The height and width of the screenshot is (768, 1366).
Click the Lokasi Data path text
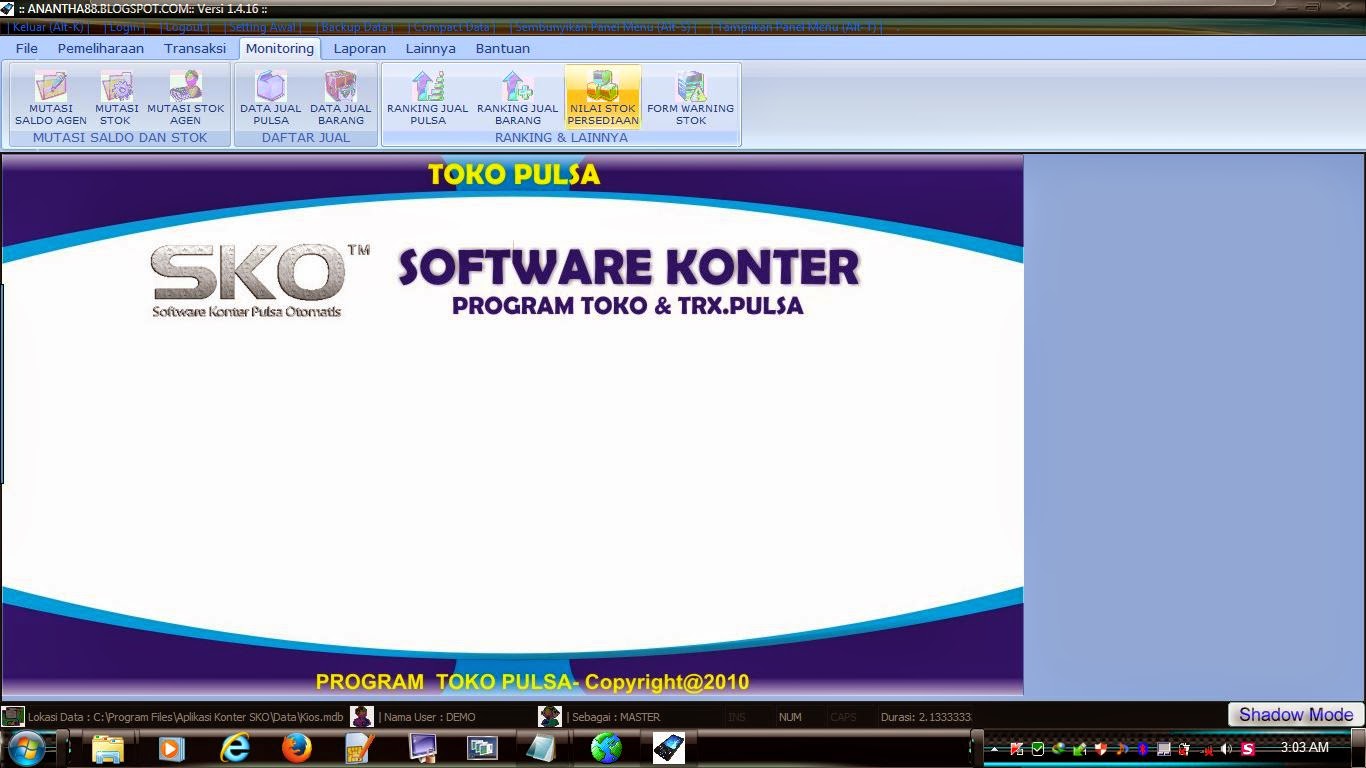click(x=186, y=717)
